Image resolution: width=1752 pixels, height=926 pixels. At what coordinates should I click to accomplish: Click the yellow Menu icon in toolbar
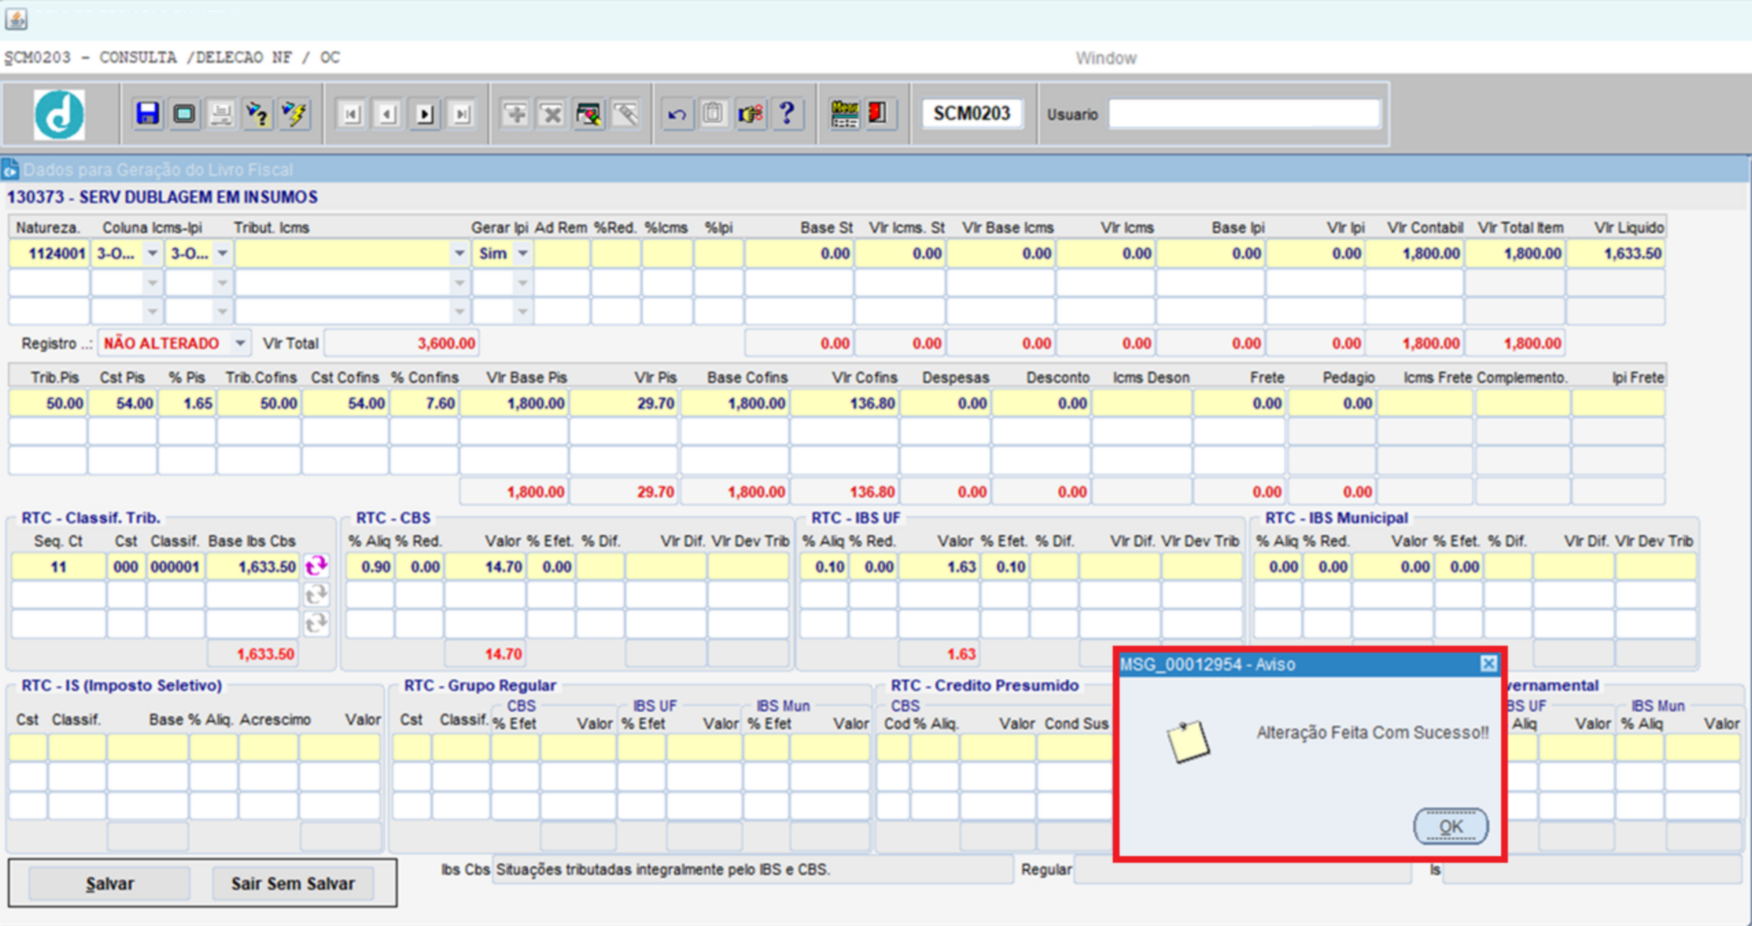(844, 114)
